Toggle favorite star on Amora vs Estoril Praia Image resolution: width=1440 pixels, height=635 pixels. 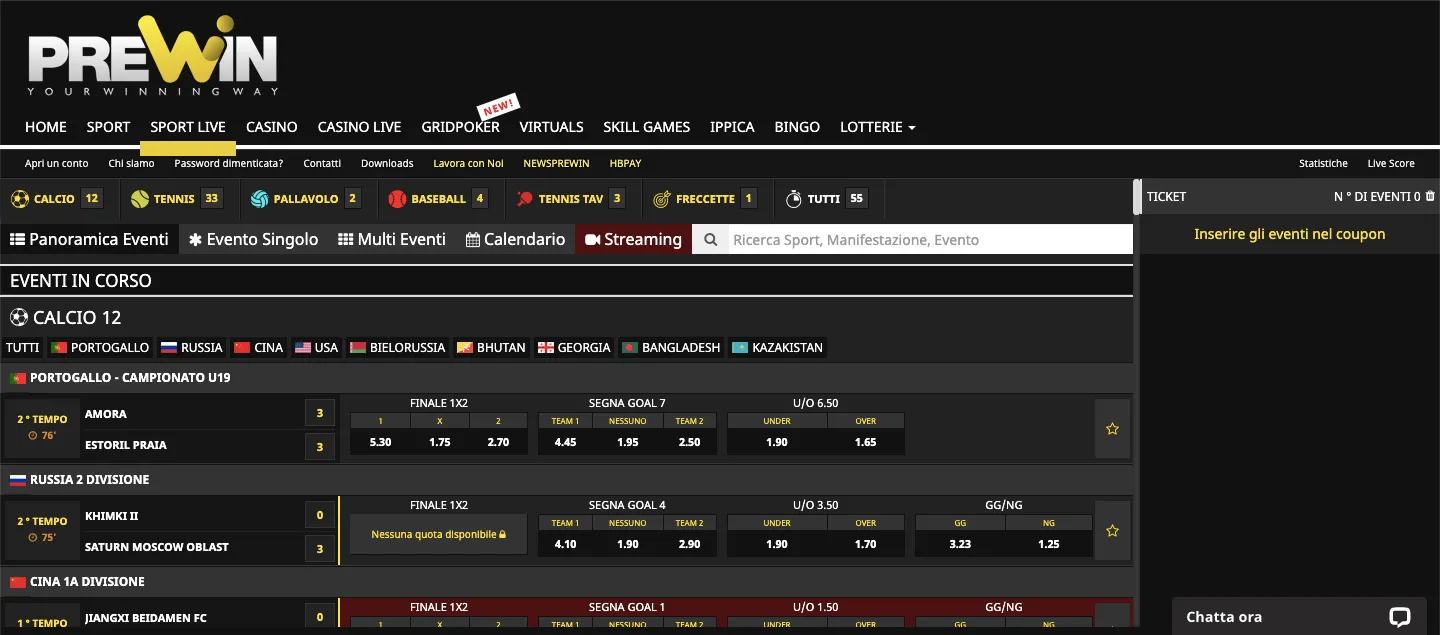[x=1112, y=428]
